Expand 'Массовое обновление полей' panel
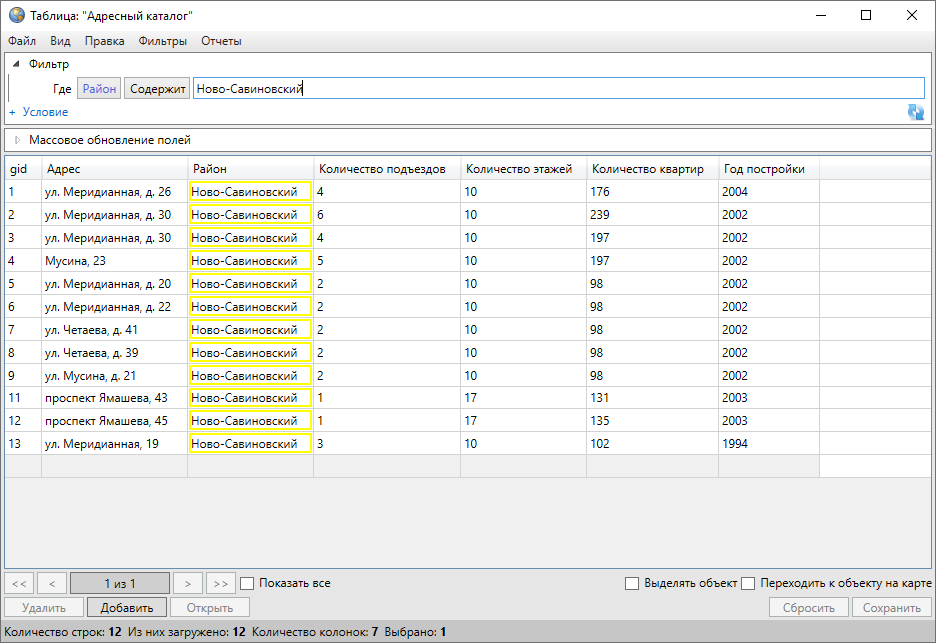Screen dimensions: 936x643 (x=17, y=140)
